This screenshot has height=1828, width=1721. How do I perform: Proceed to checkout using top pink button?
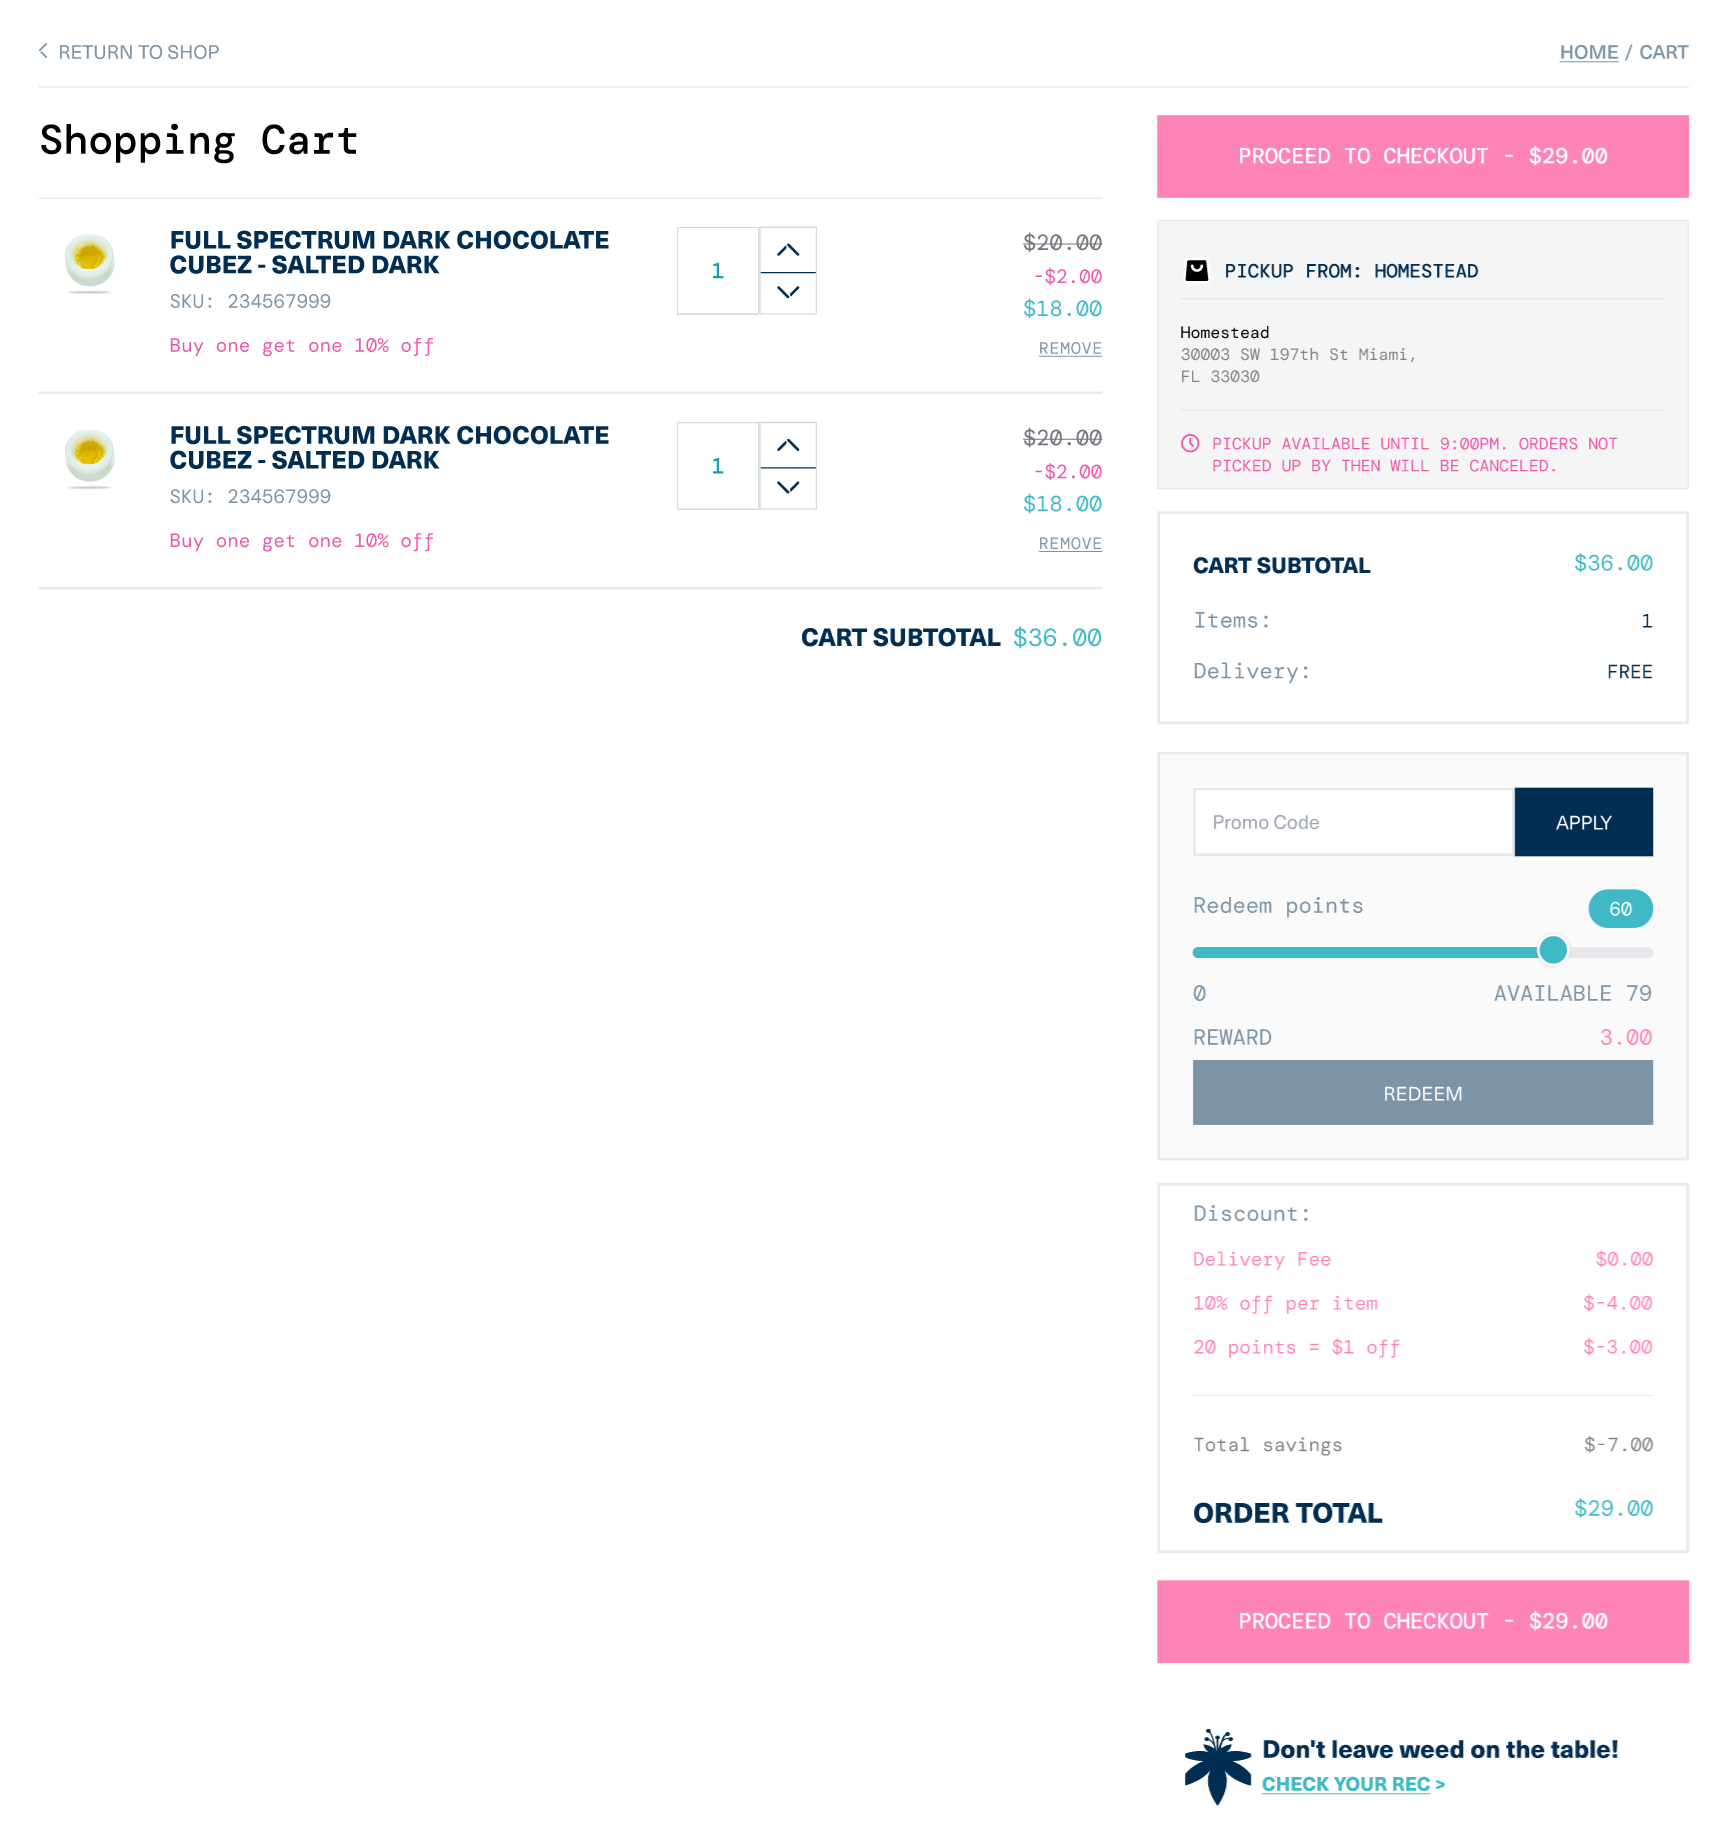[1422, 156]
